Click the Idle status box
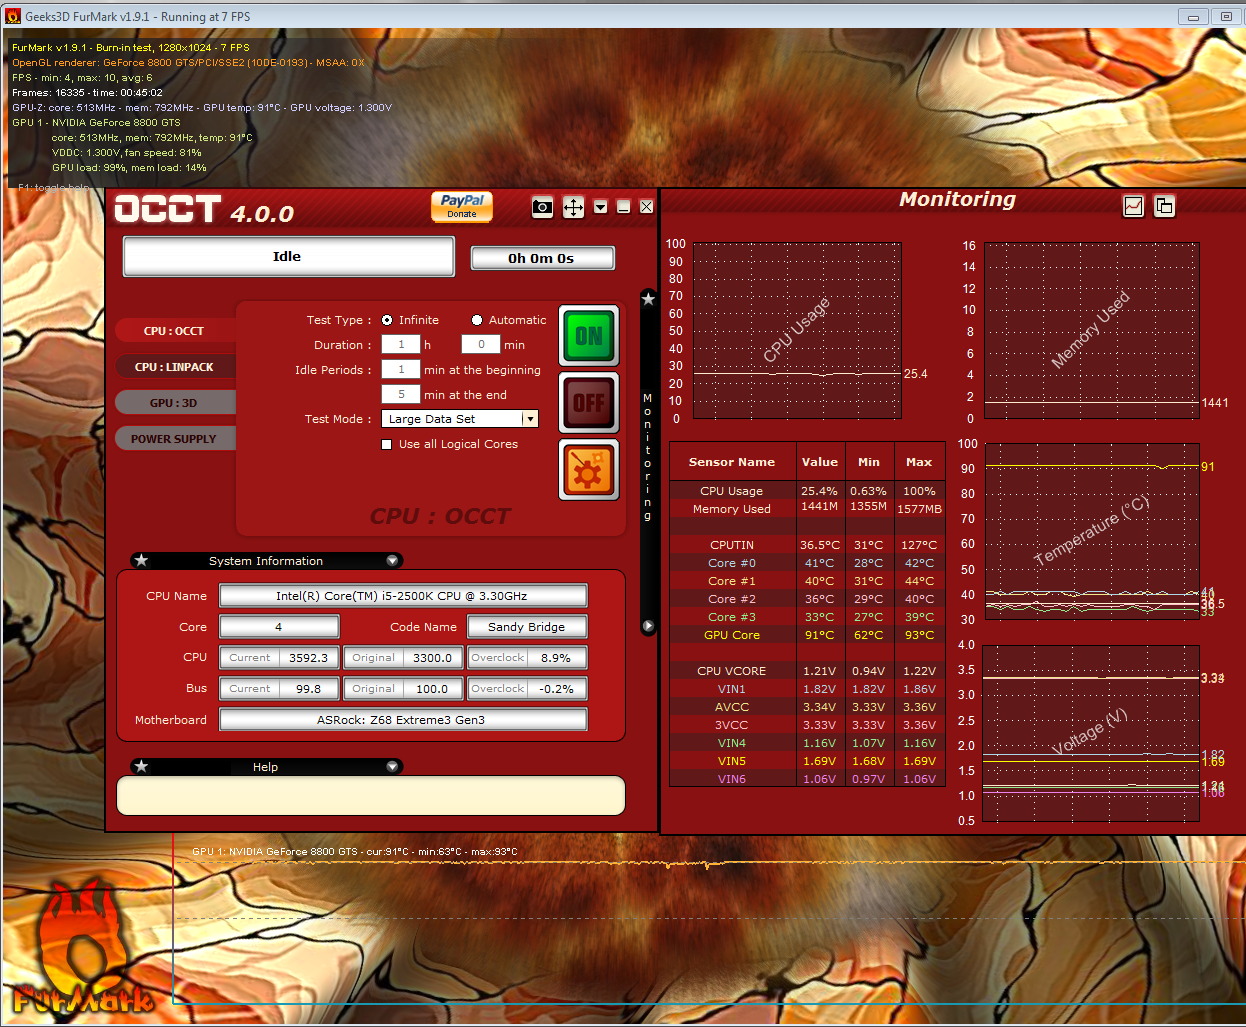This screenshot has width=1246, height=1027. point(288,257)
